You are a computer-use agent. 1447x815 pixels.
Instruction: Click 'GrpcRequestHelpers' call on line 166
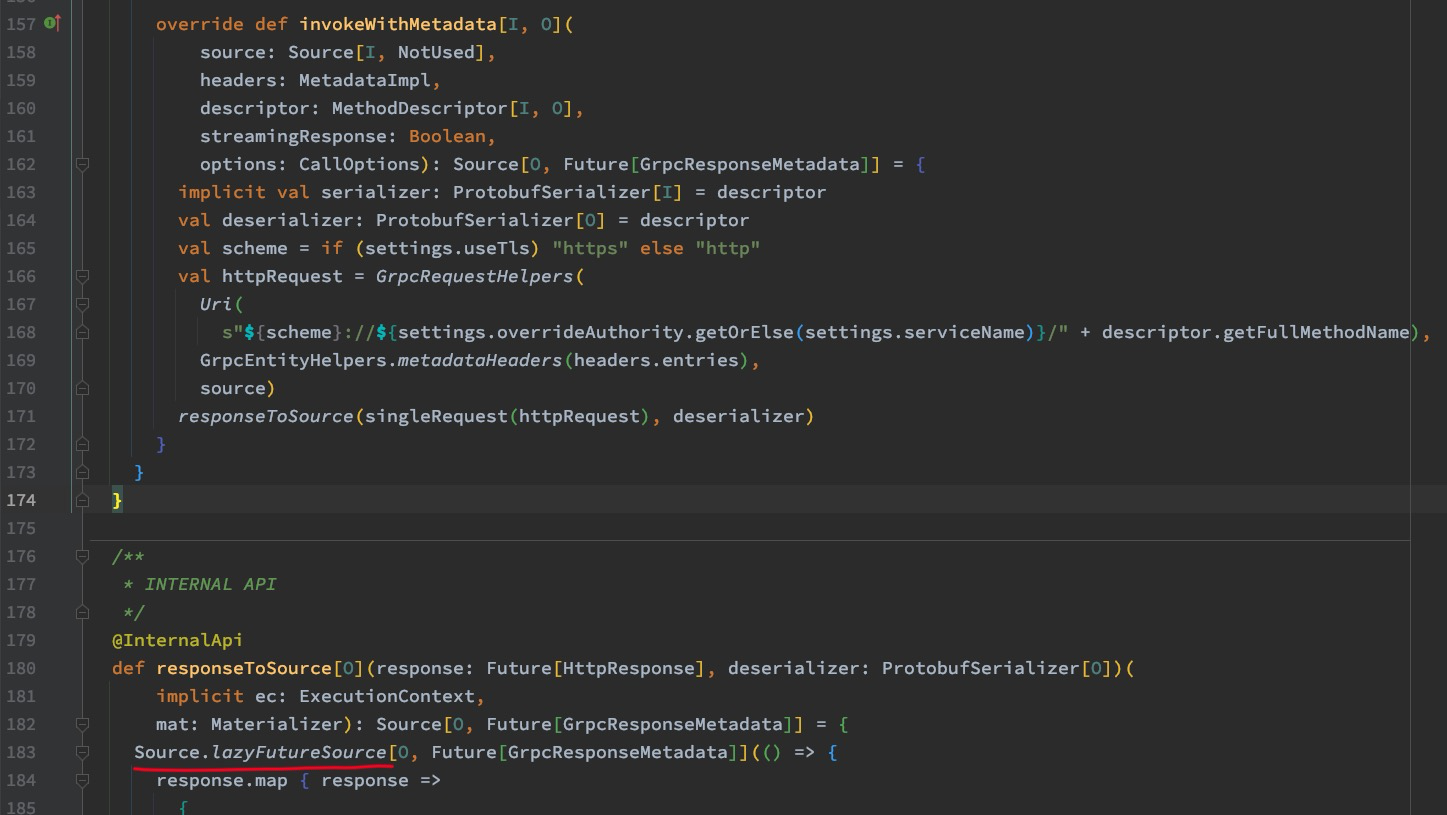[475, 276]
